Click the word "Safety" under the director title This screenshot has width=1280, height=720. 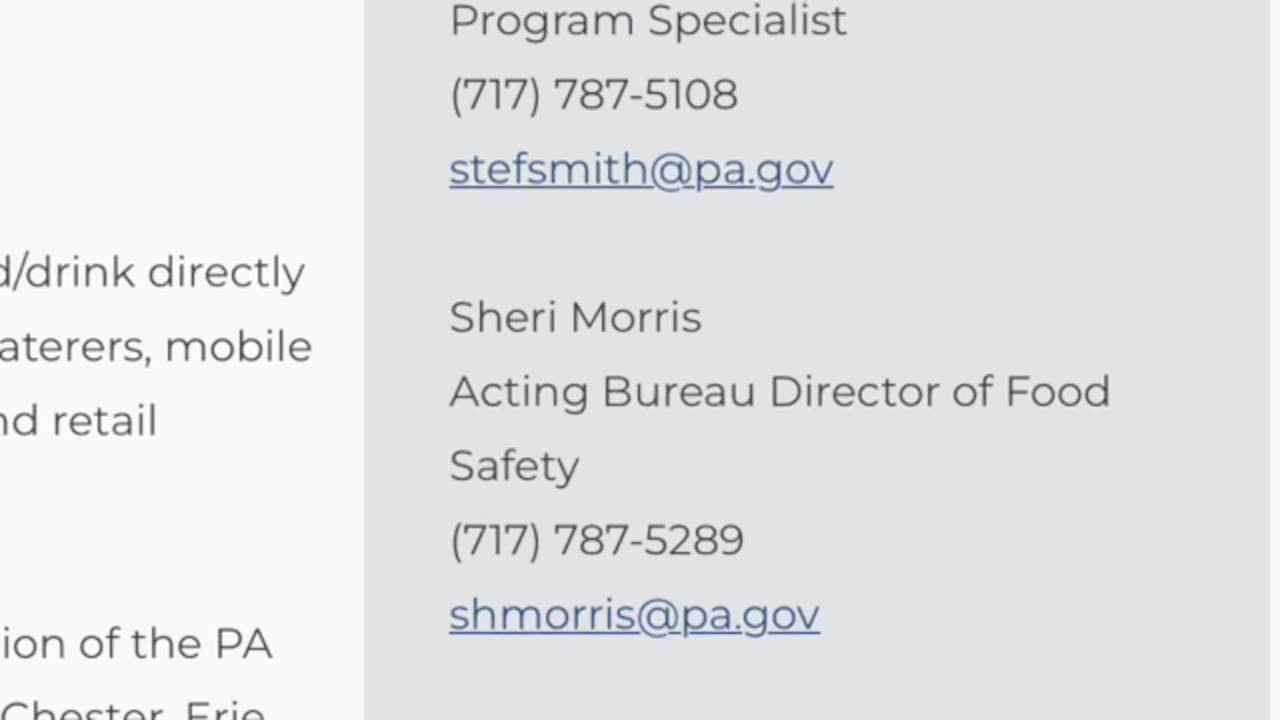[x=514, y=468]
